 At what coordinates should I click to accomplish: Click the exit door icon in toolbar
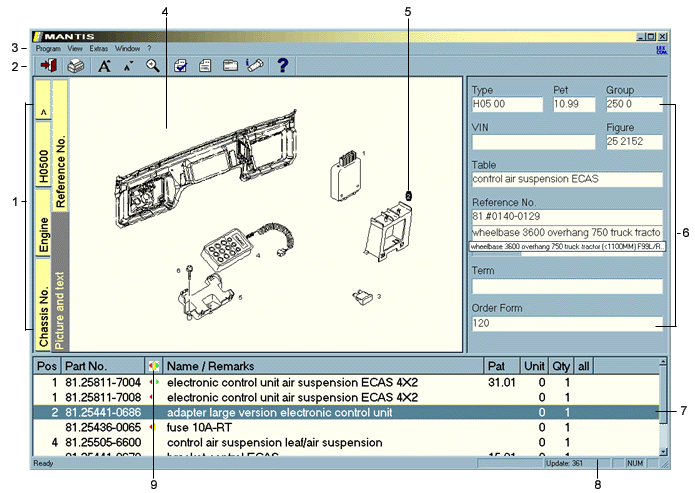(x=46, y=66)
